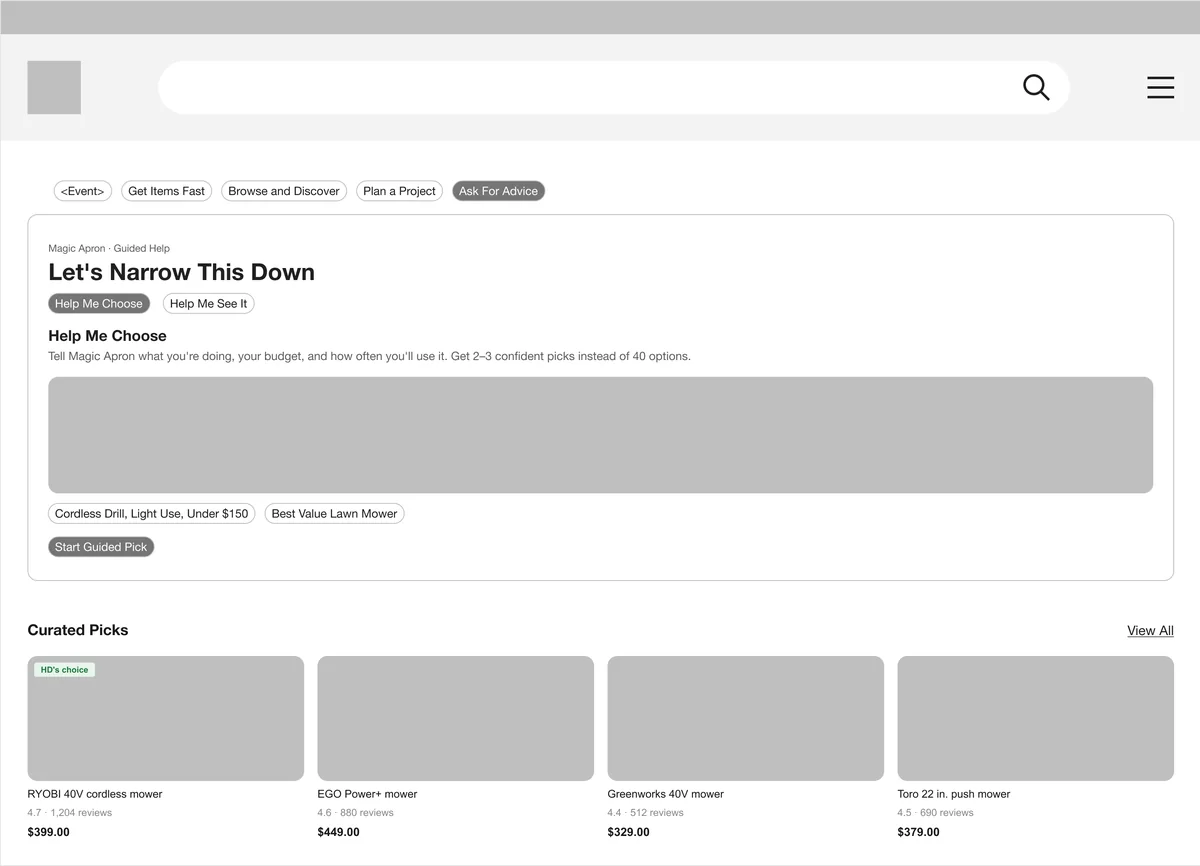Click the $449.00 price
The width and height of the screenshot is (1200, 866).
pos(338,832)
